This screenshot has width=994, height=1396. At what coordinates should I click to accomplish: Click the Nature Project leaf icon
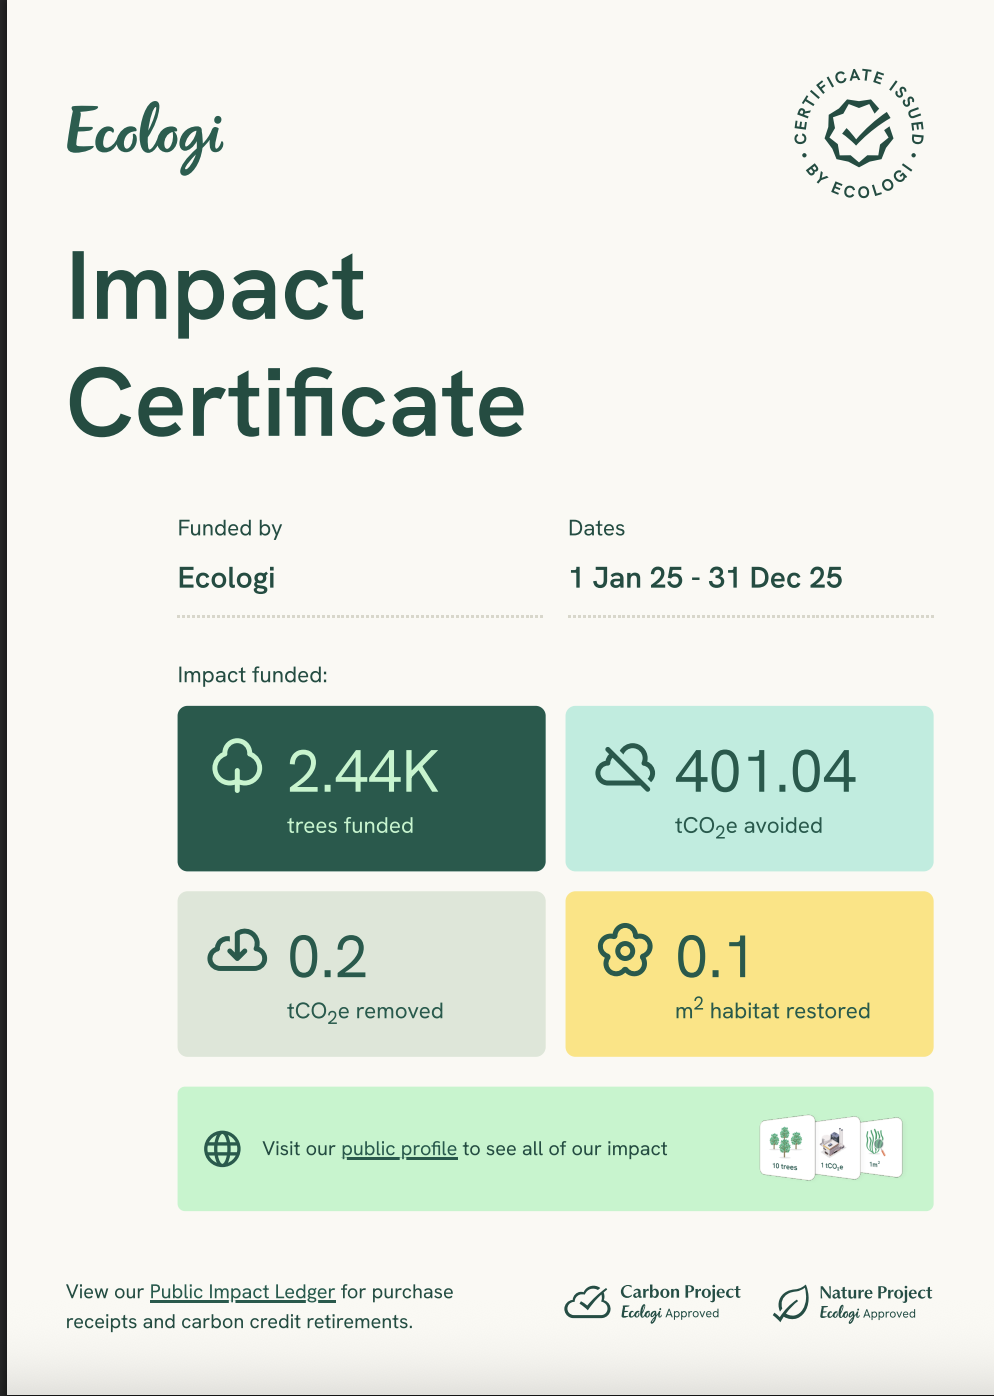(791, 1304)
